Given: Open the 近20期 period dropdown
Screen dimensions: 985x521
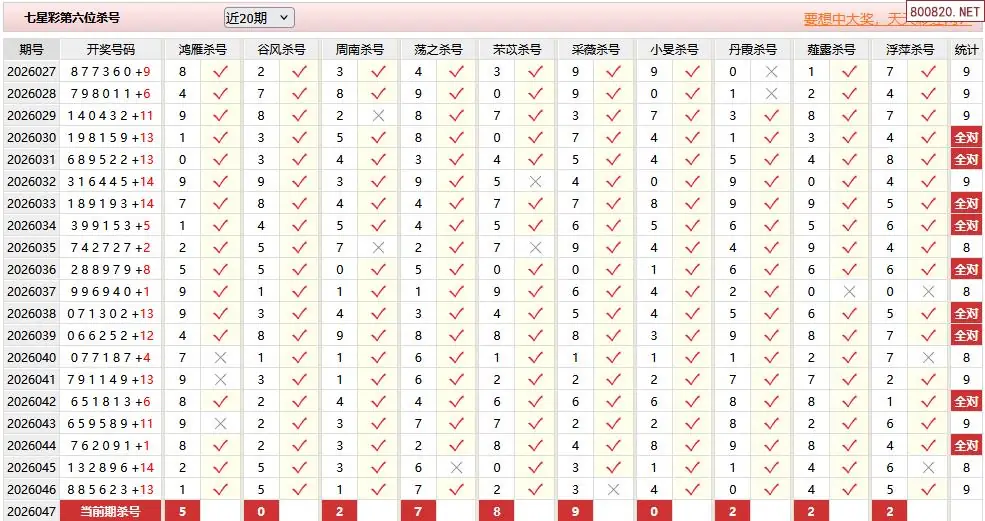Looking at the screenshot, I should 259,17.
